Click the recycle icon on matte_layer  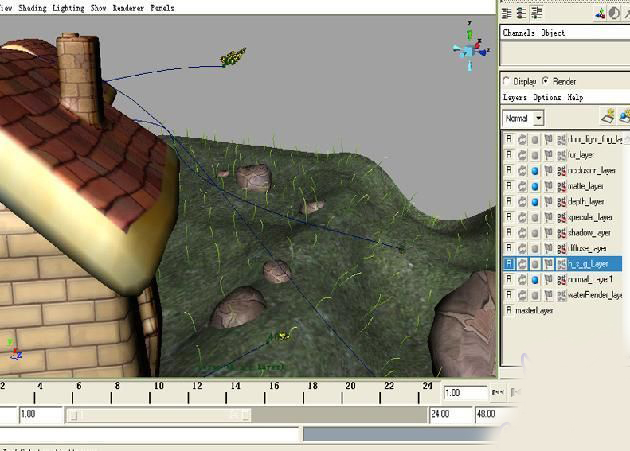[x=522, y=186]
